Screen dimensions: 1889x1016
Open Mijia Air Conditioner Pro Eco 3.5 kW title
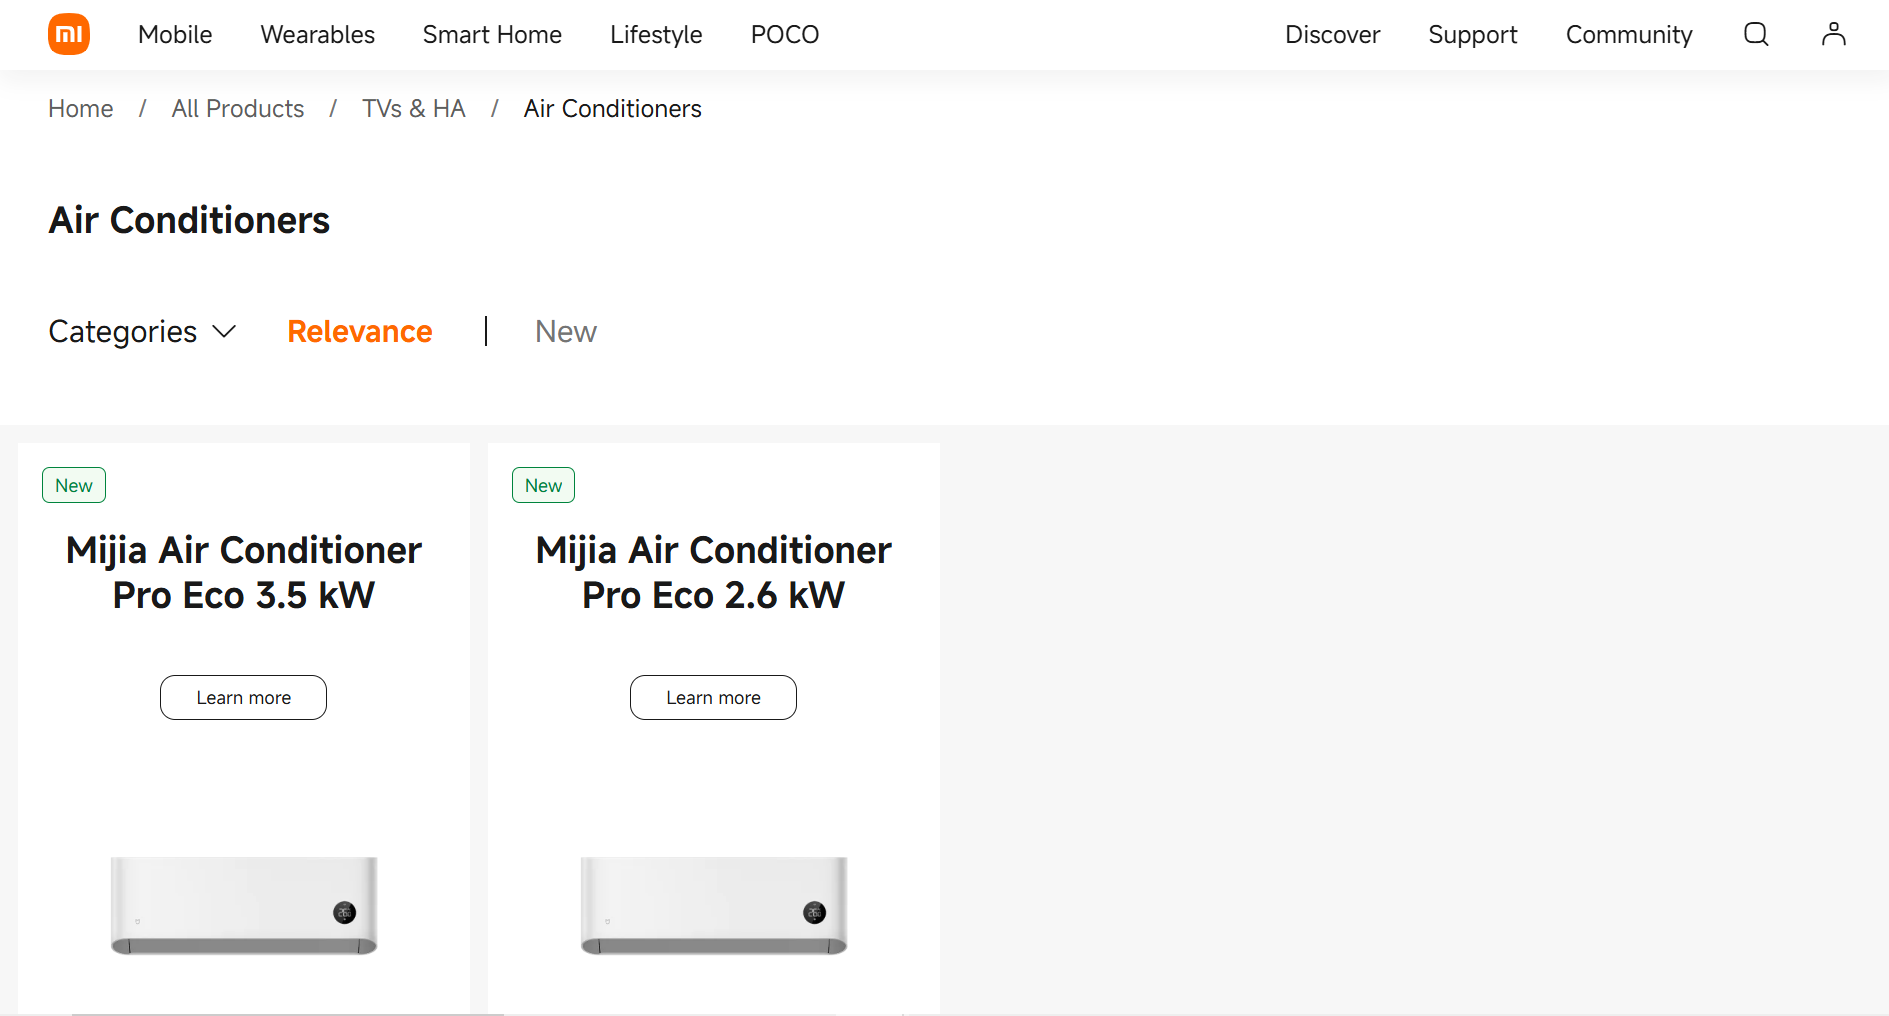244,573
